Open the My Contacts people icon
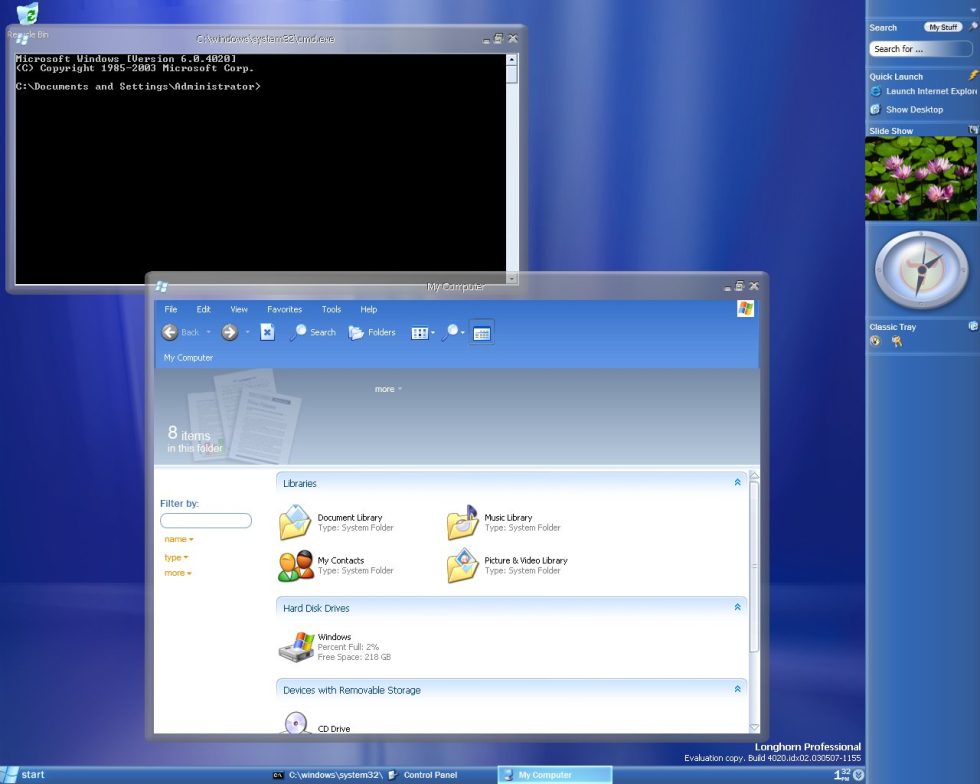The image size is (980, 784). 295,565
